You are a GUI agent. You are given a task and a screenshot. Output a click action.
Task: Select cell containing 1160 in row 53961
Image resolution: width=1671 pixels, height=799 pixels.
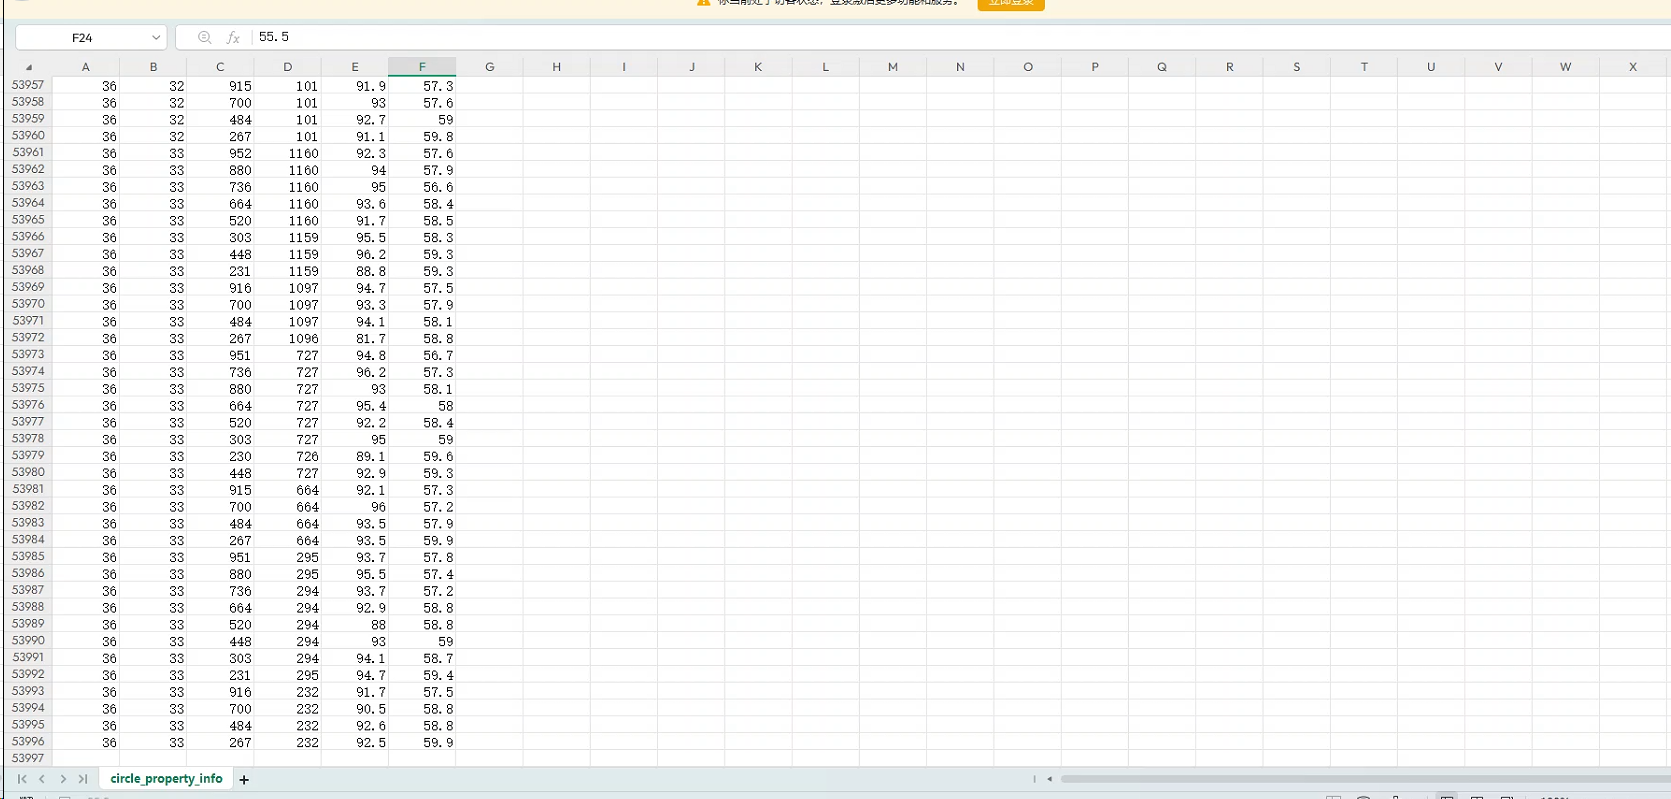tap(288, 154)
